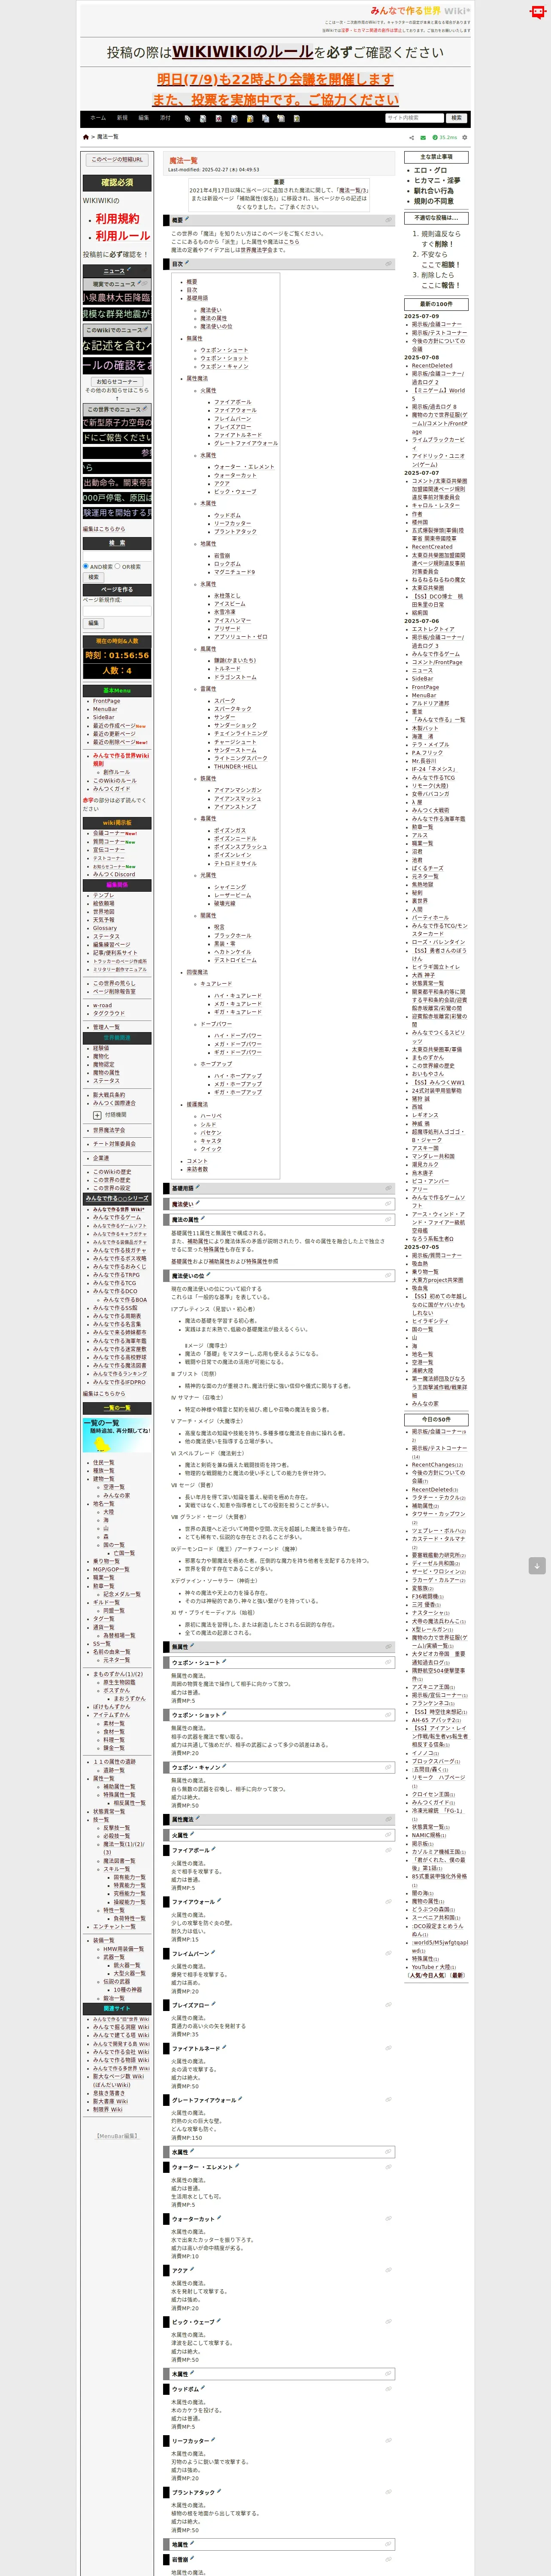Viewport: 551px width, 2576px height.
Task: Click the anchor link icon on the 基礎用語 heading
Action: coord(389,1188)
